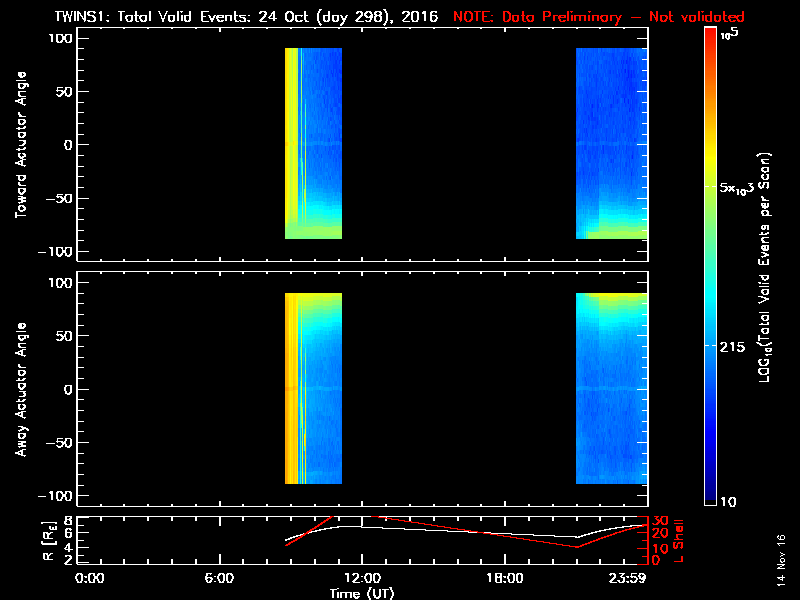Click the first data block in the Toward panel
Image resolution: width=800 pixels, height=600 pixels.
pyautogui.click(x=313, y=143)
